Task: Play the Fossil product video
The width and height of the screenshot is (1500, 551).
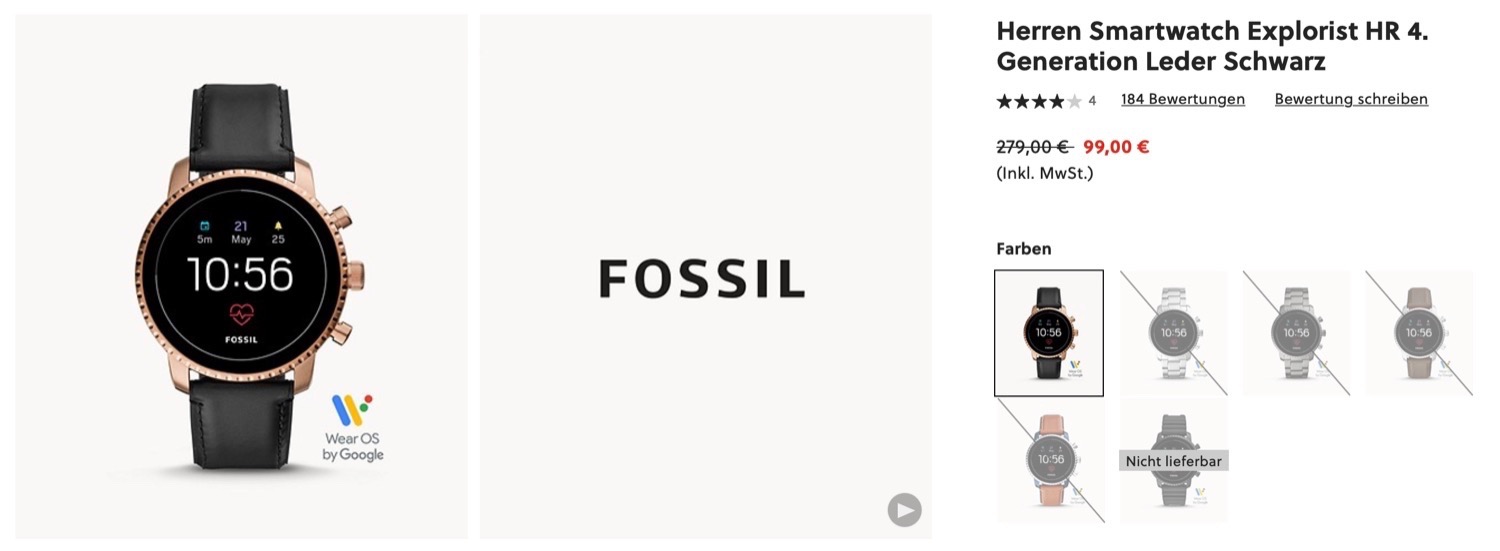Action: pos(904,510)
